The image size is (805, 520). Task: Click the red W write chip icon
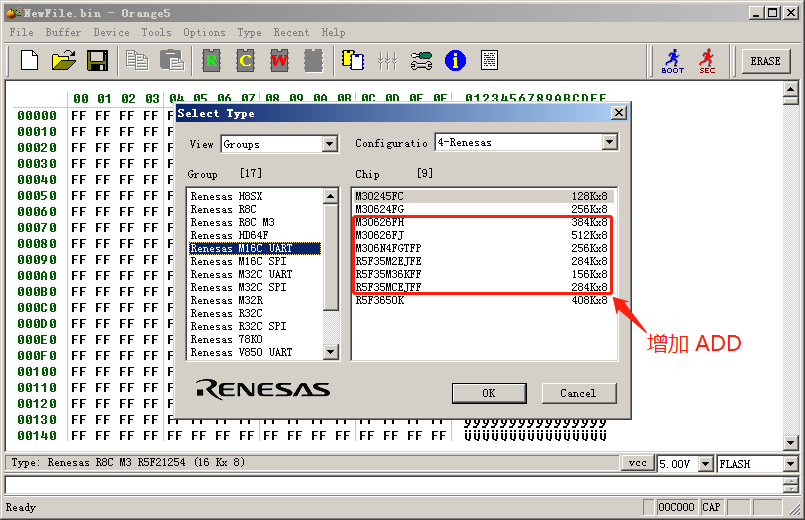tap(279, 60)
